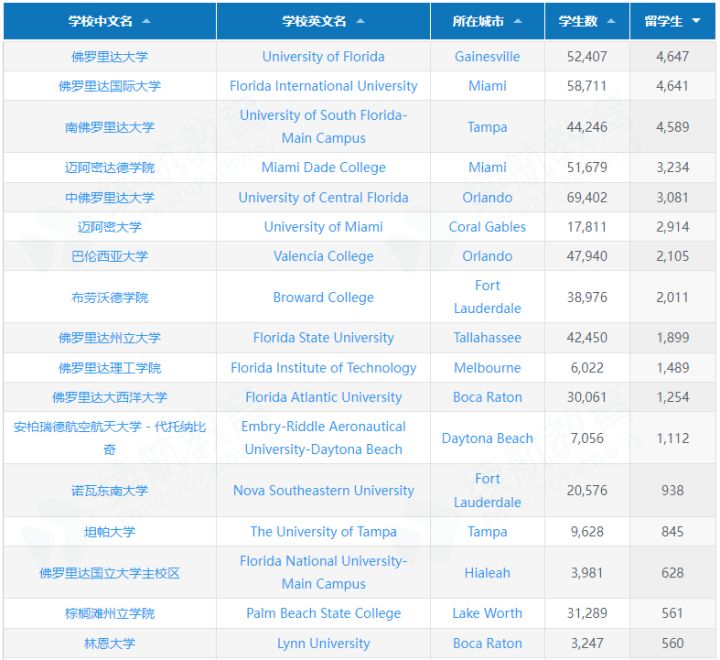
Task: Sort by 学生数 column header
Action: pyautogui.click(x=587, y=21)
